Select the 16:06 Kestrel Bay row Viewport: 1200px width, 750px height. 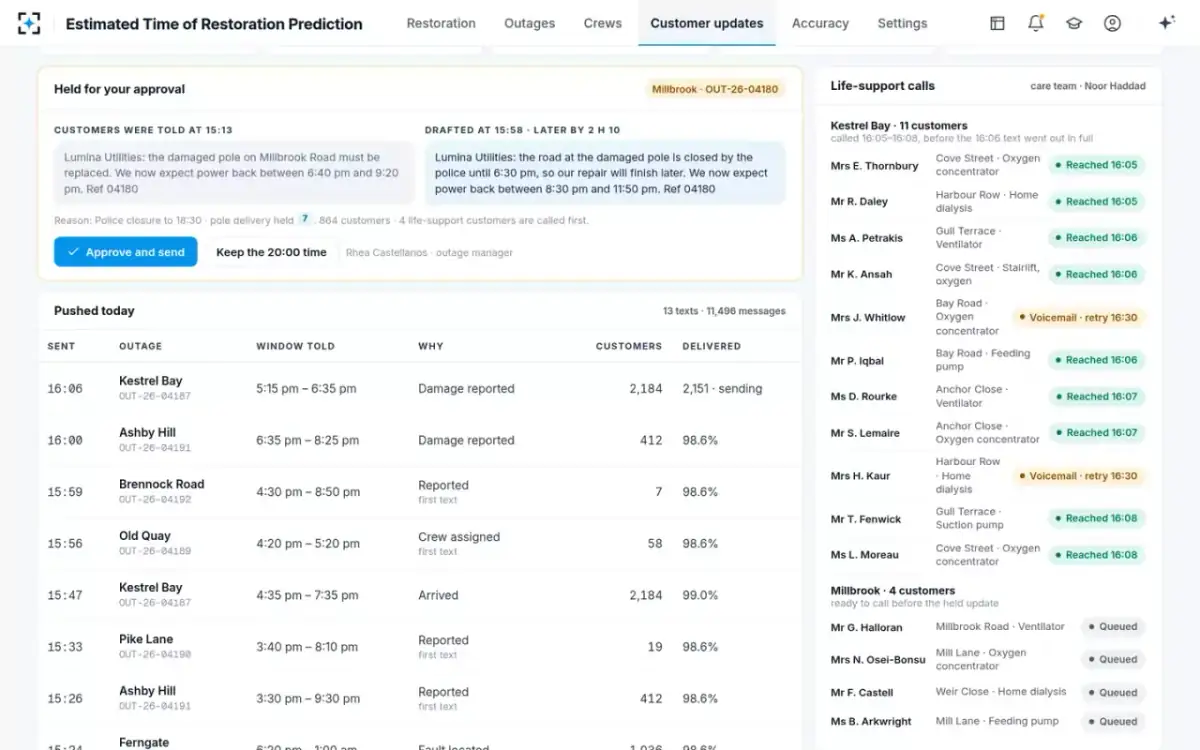(x=420, y=388)
